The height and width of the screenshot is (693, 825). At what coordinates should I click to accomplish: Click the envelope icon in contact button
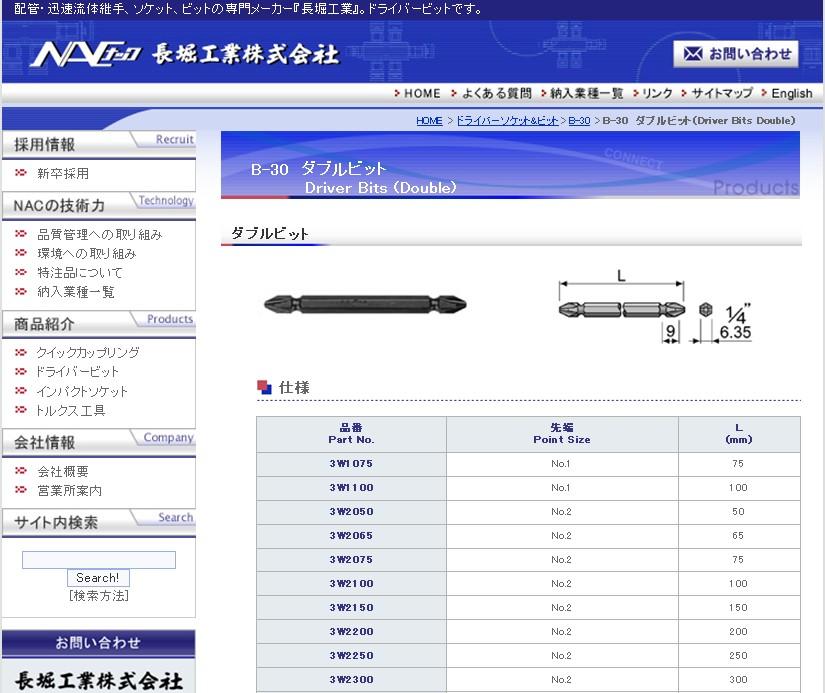[692, 54]
